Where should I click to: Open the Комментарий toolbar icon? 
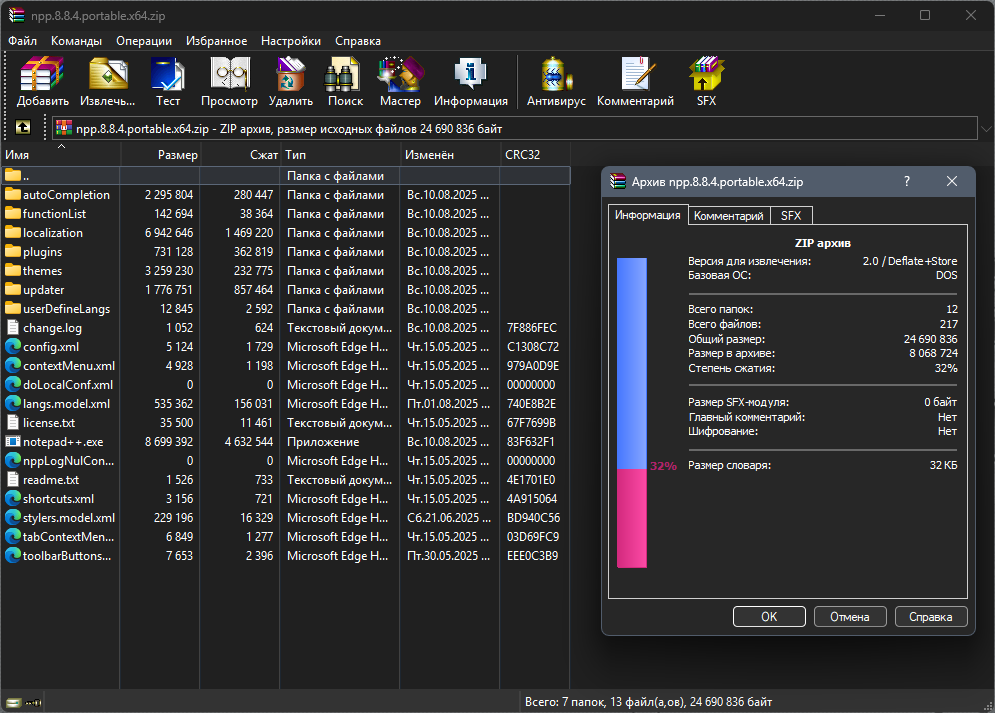pyautogui.click(x=636, y=74)
